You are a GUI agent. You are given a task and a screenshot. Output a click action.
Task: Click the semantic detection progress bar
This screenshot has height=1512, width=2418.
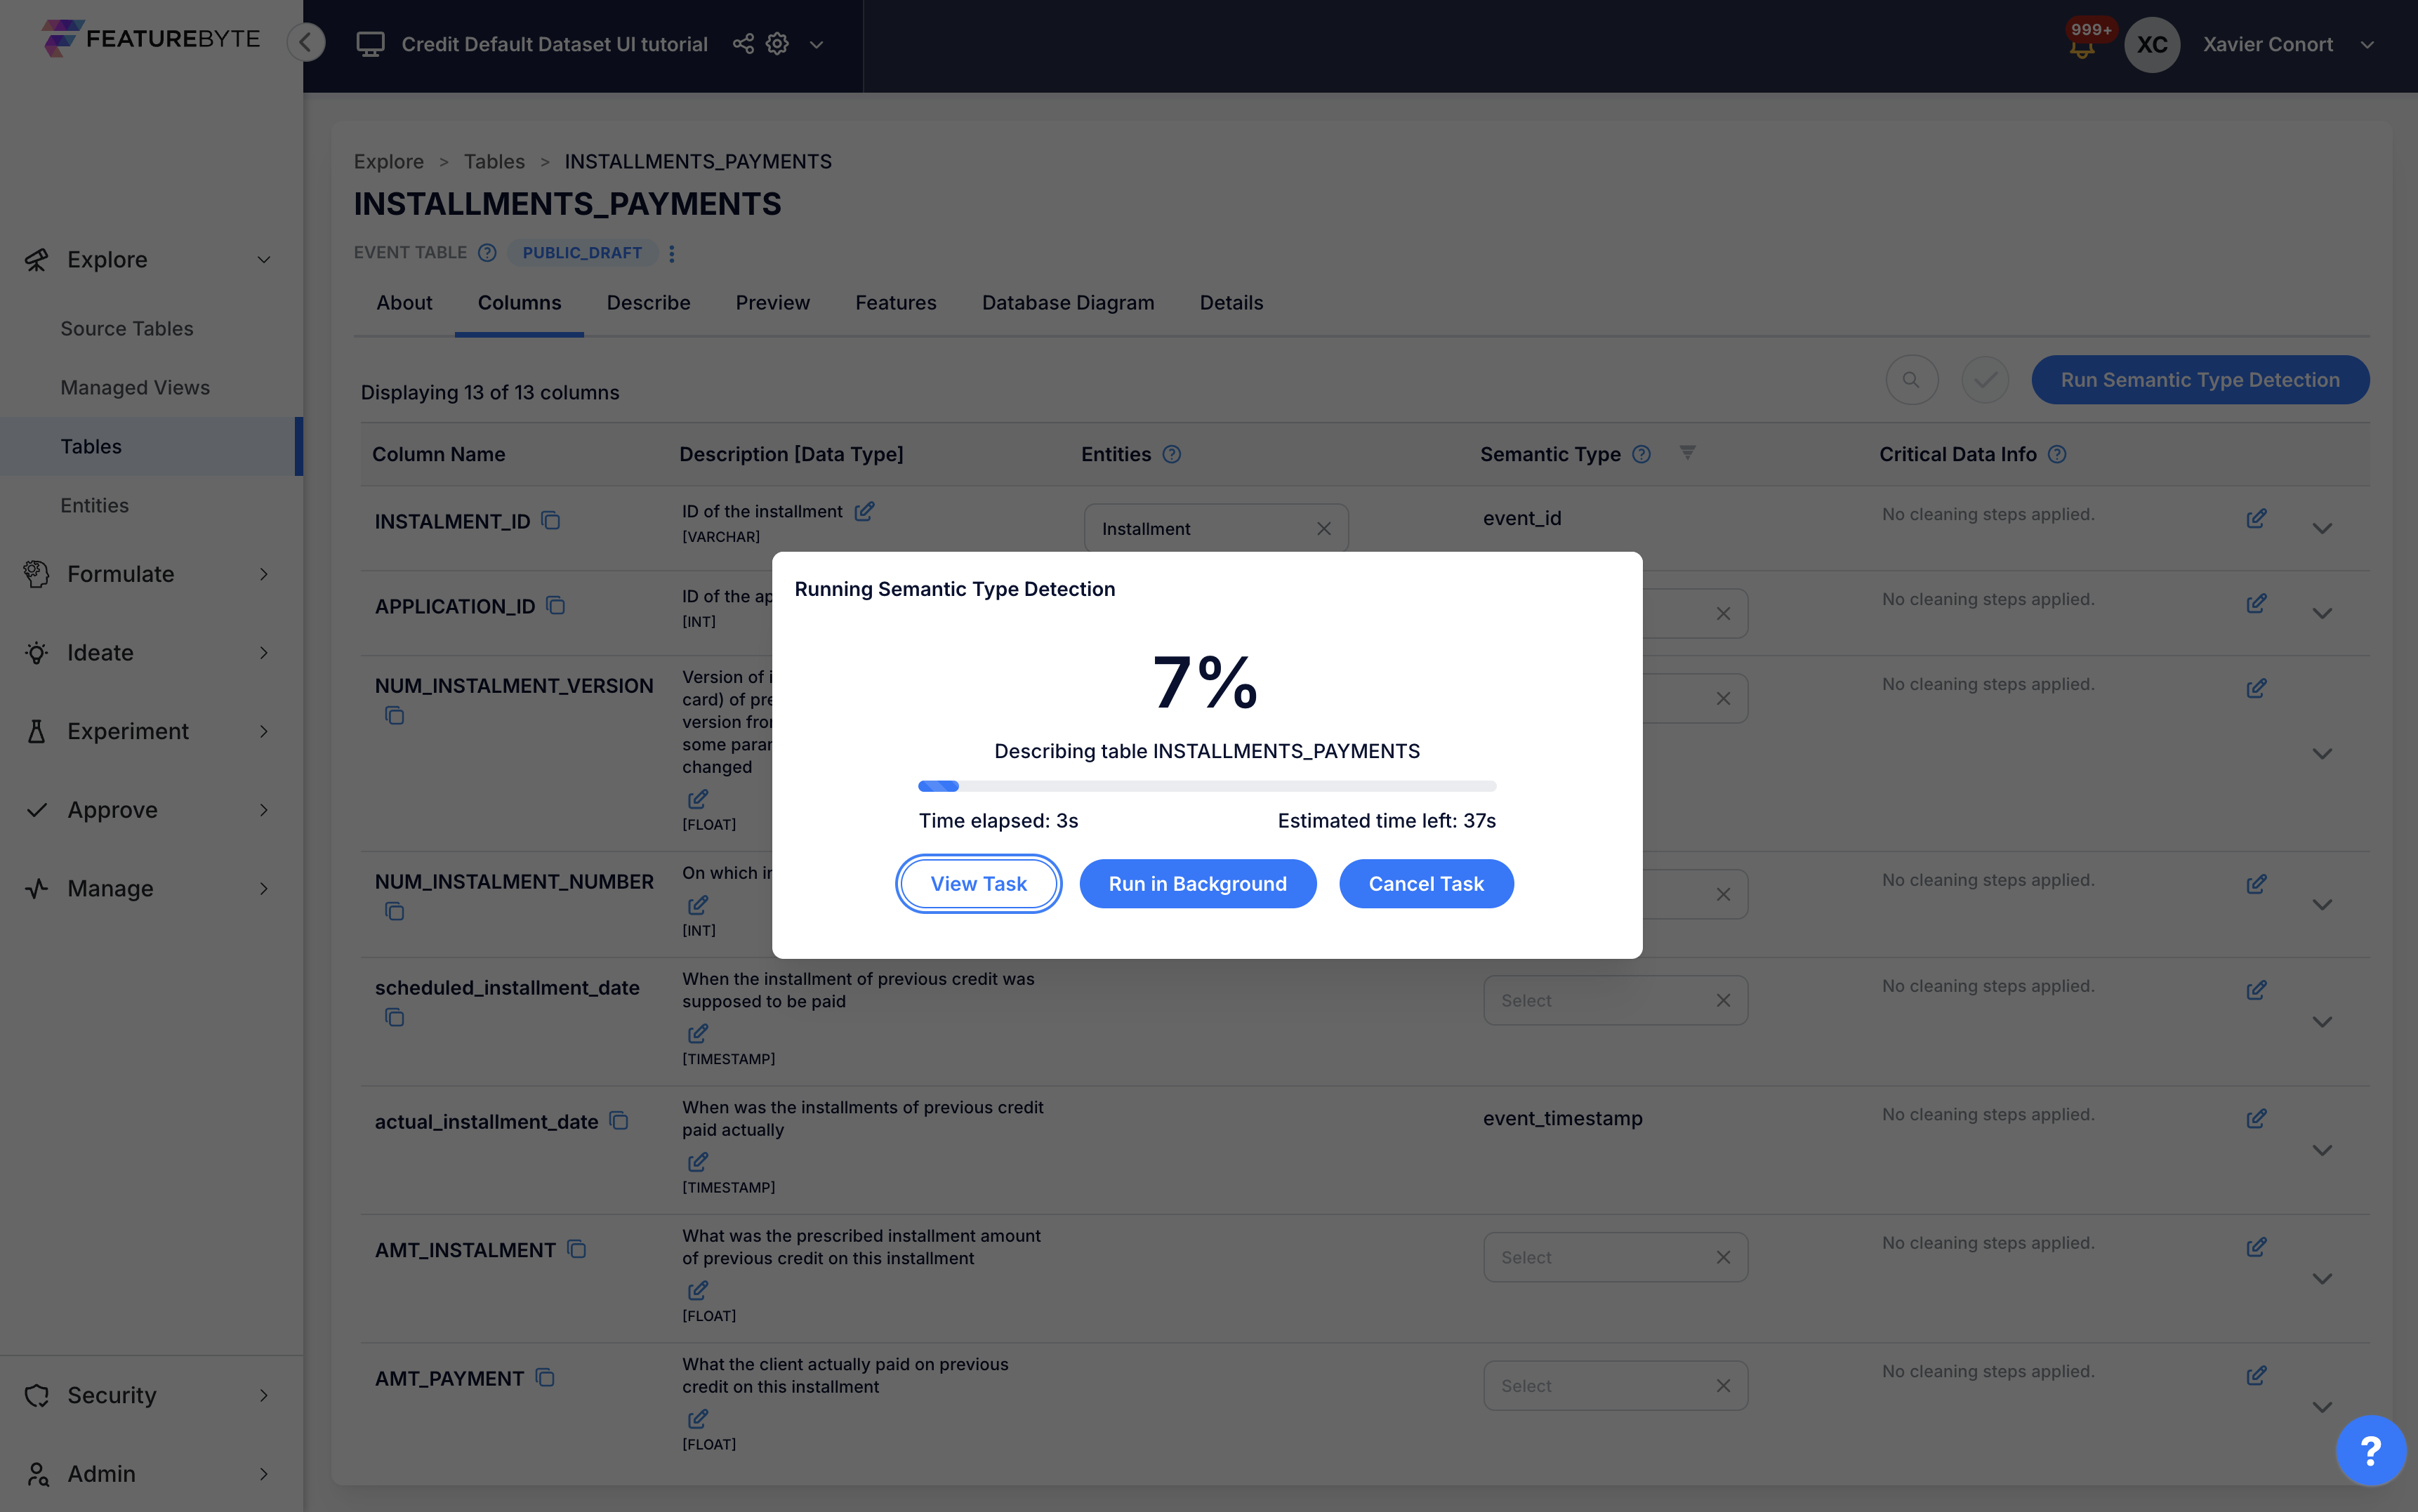pyautogui.click(x=1206, y=786)
